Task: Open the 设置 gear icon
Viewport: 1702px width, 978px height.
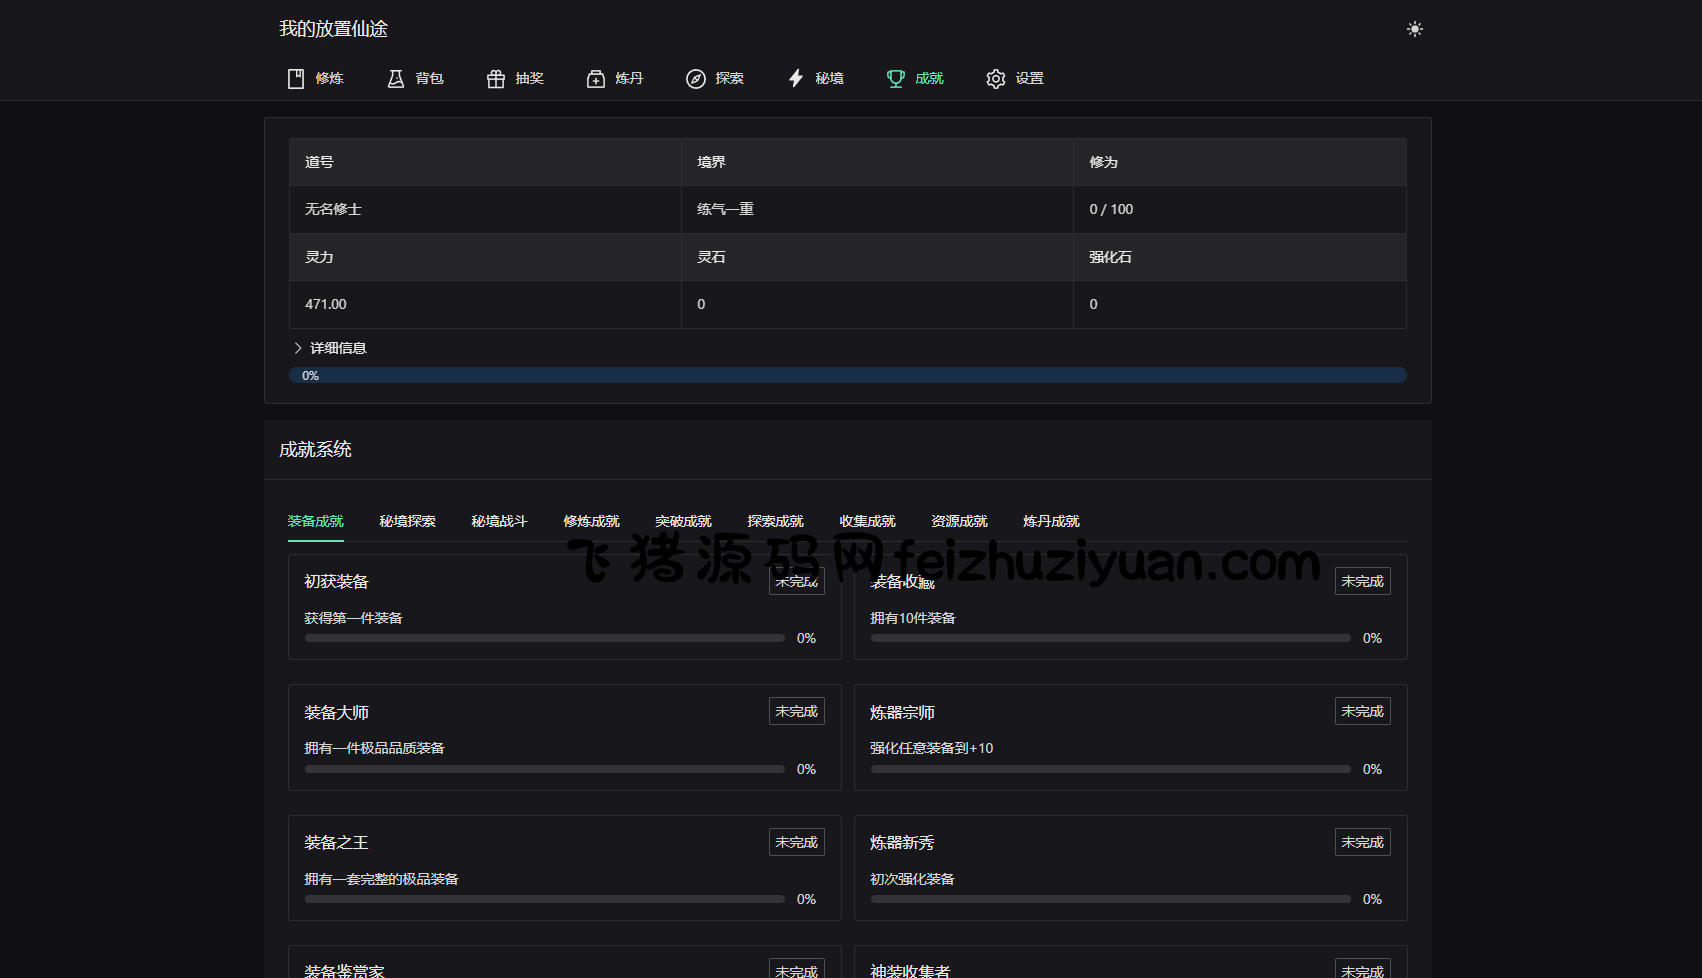Action: pos(996,79)
